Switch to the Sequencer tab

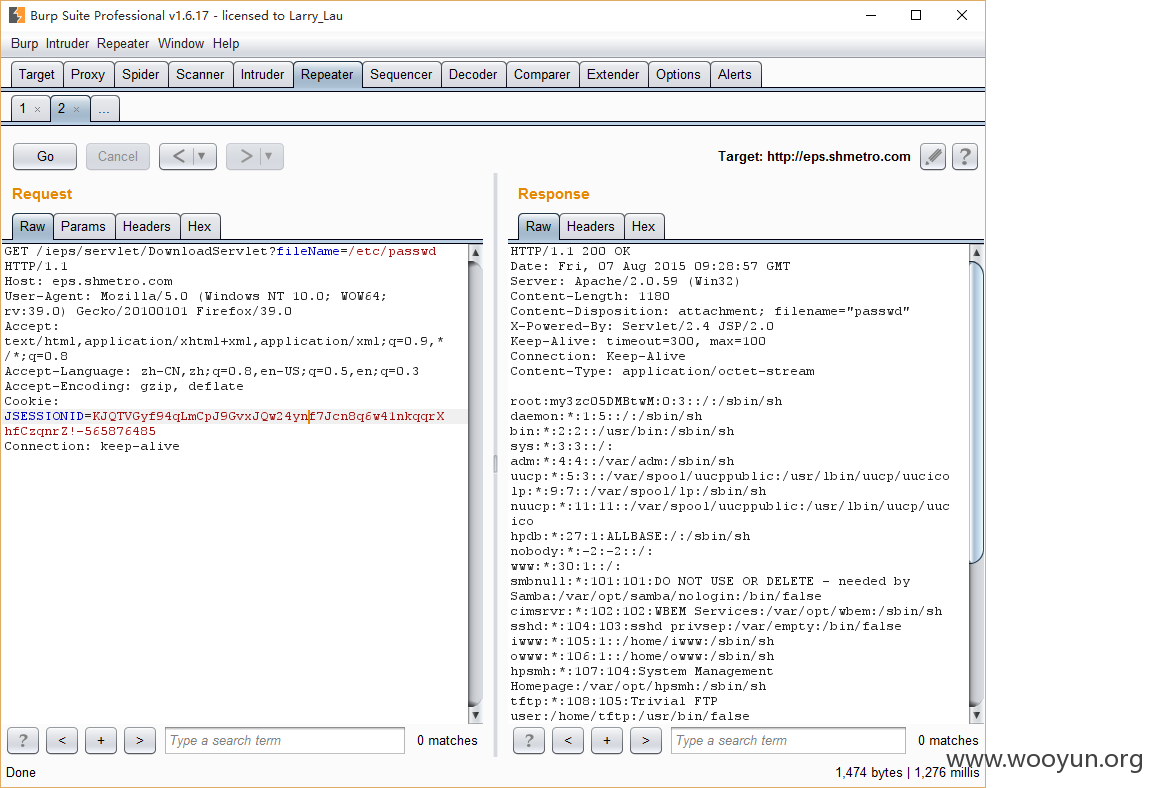[x=401, y=74]
